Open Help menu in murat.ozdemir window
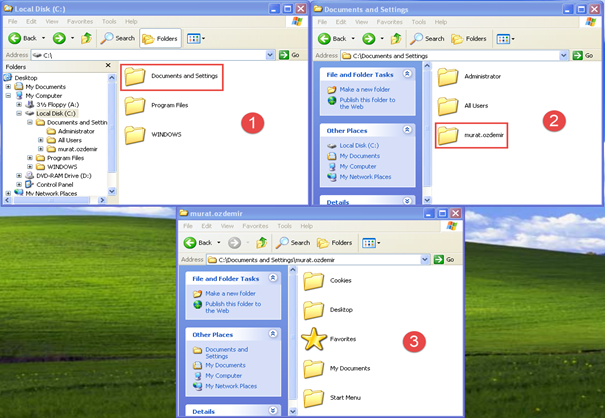605x418 pixels. (x=307, y=226)
